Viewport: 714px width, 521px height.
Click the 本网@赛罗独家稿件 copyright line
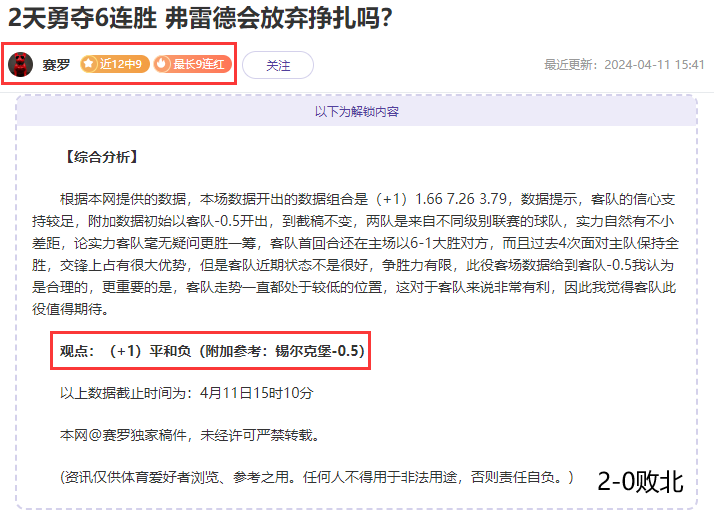coord(190,435)
